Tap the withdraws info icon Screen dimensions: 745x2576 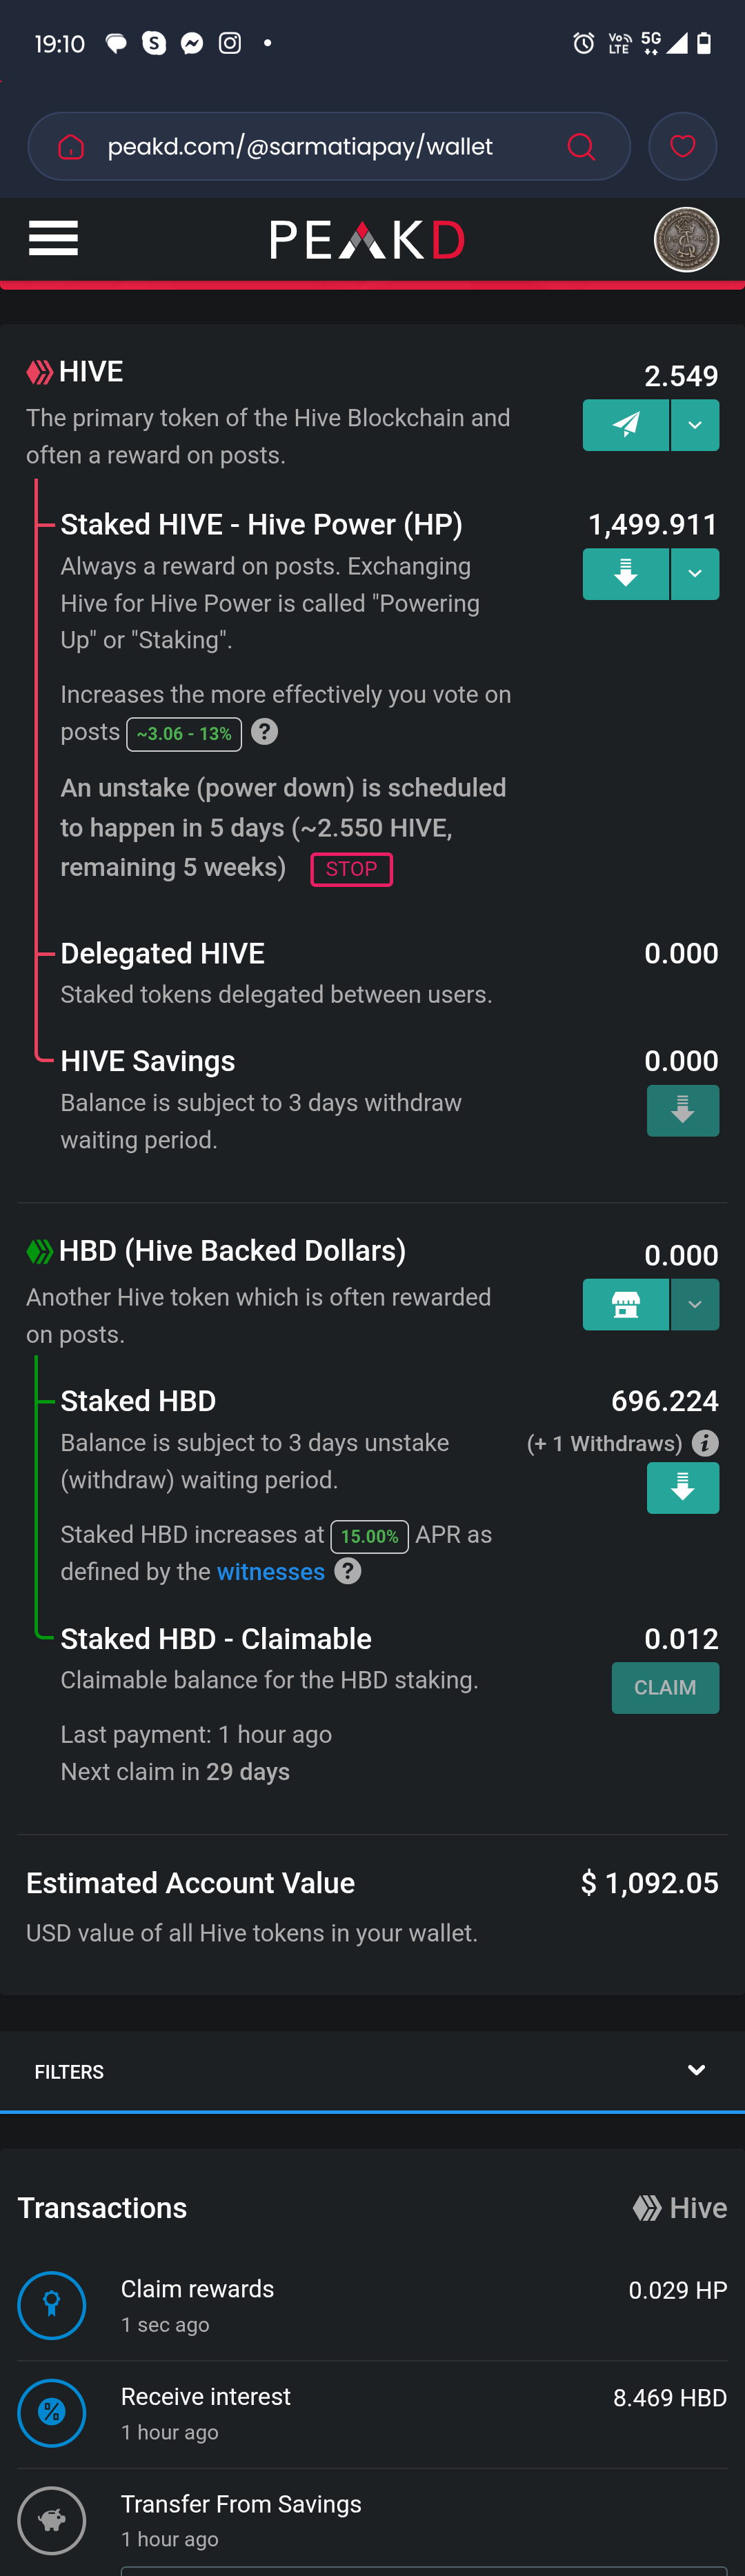tap(705, 1443)
